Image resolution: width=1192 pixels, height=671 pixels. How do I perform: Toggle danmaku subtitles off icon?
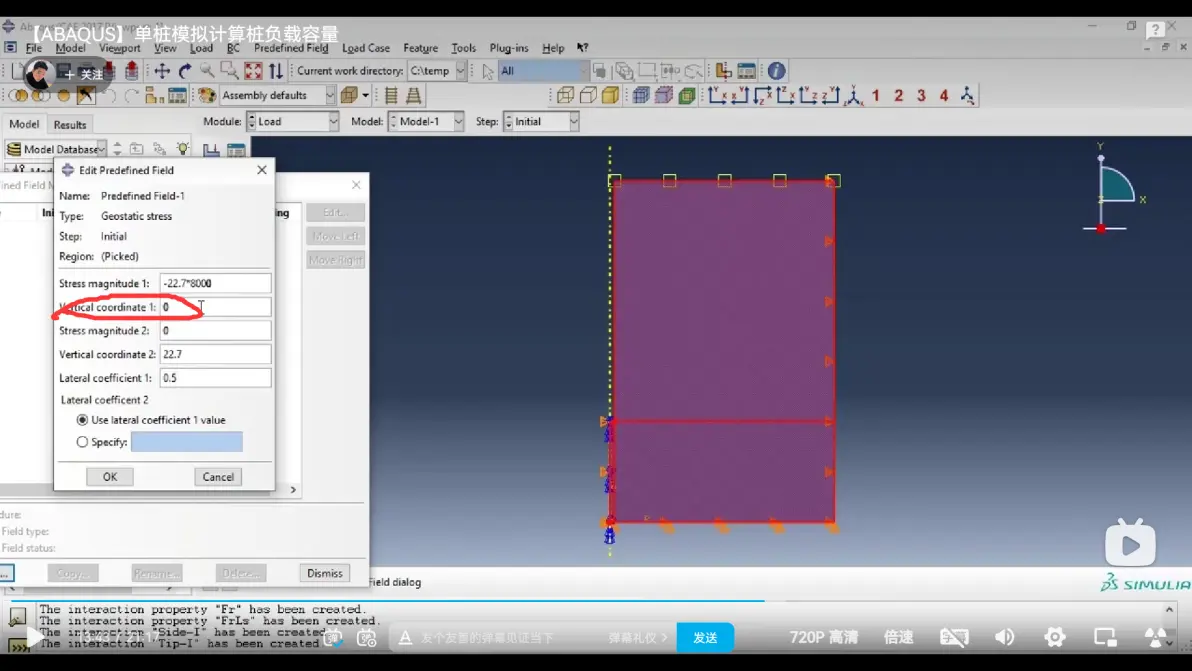(x=954, y=637)
